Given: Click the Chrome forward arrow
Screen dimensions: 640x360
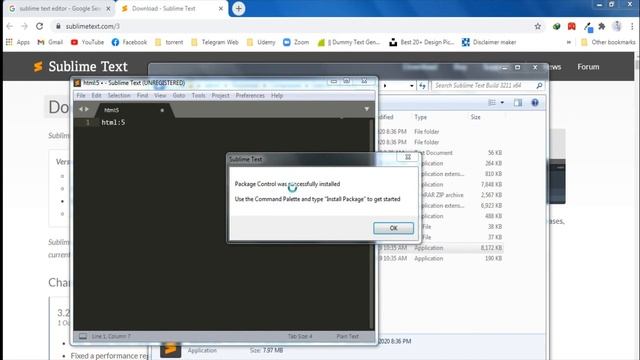Looking at the screenshot, I should coord(24,26).
